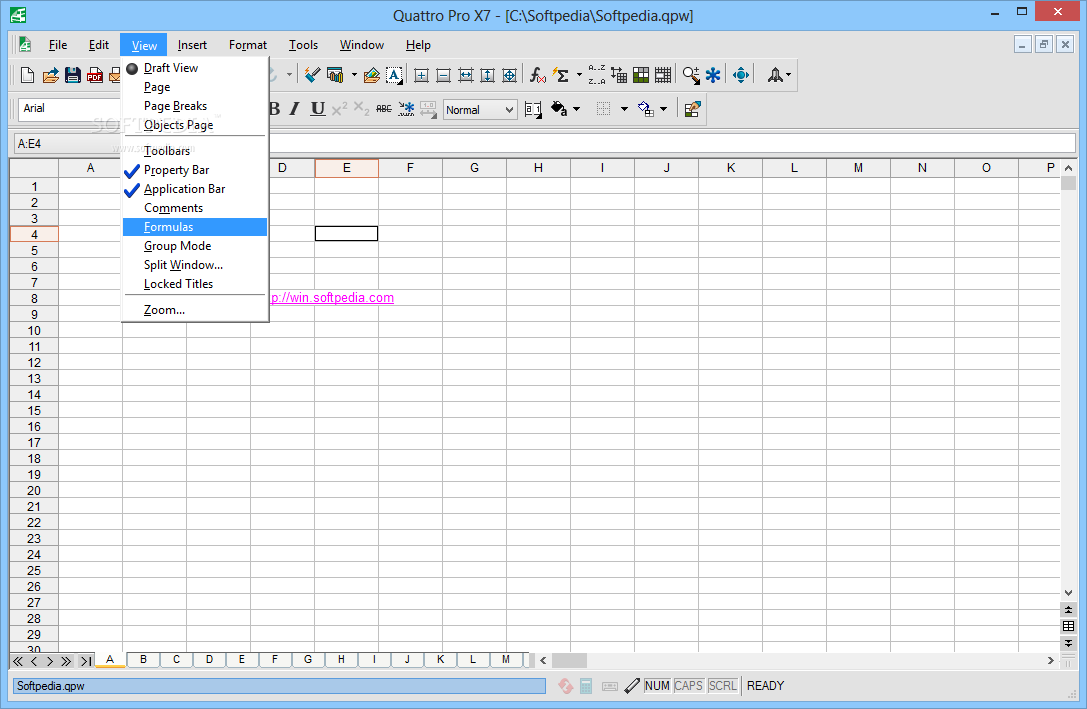
Task: Toggle Group Mode in View menu
Action: [x=195, y=246]
